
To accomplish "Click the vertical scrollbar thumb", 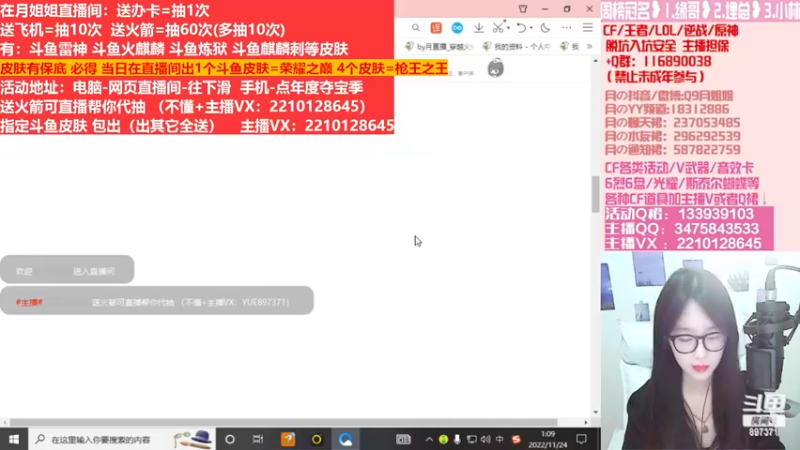I will click(x=595, y=194).
